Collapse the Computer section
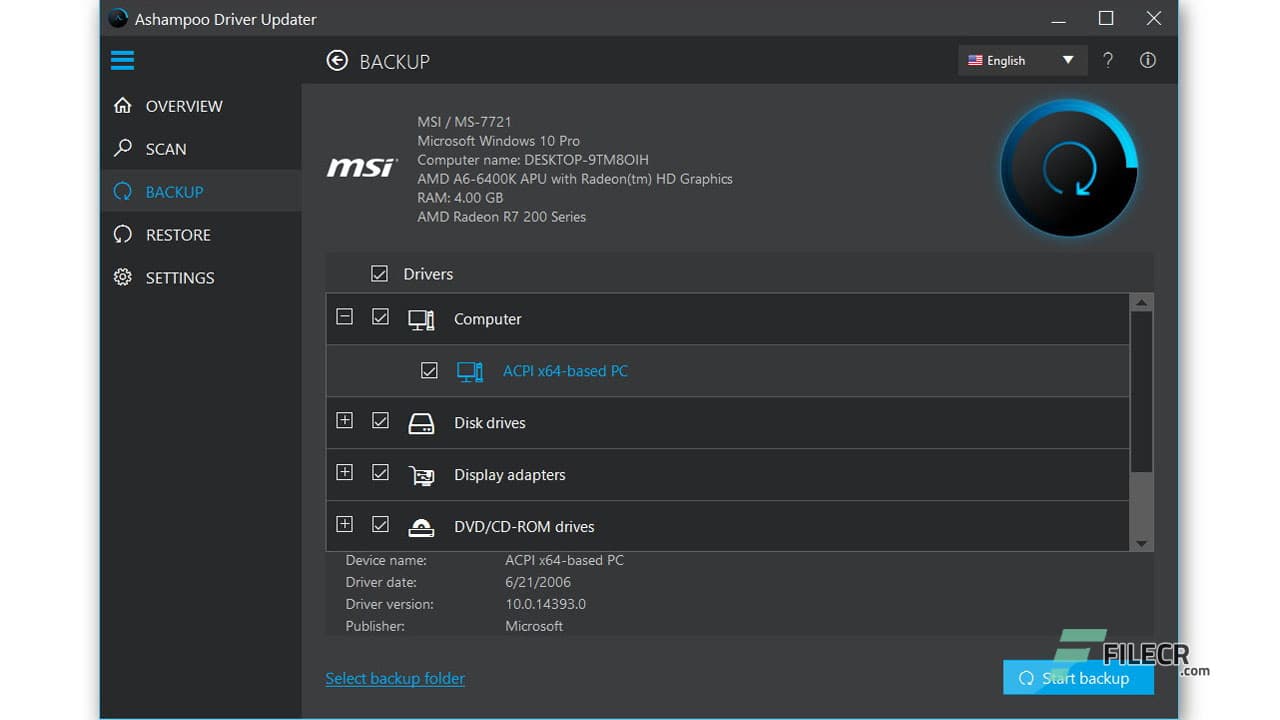Viewport: 1280px width, 720px height. click(344, 316)
